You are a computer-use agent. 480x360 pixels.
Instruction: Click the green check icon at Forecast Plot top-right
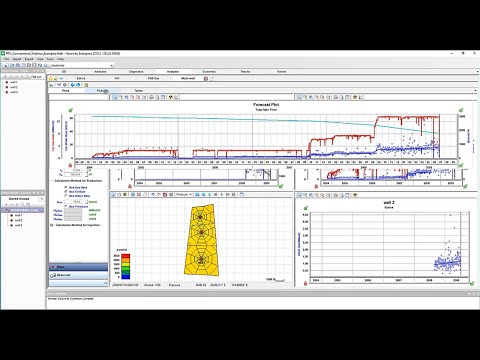(x=462, y=110)
